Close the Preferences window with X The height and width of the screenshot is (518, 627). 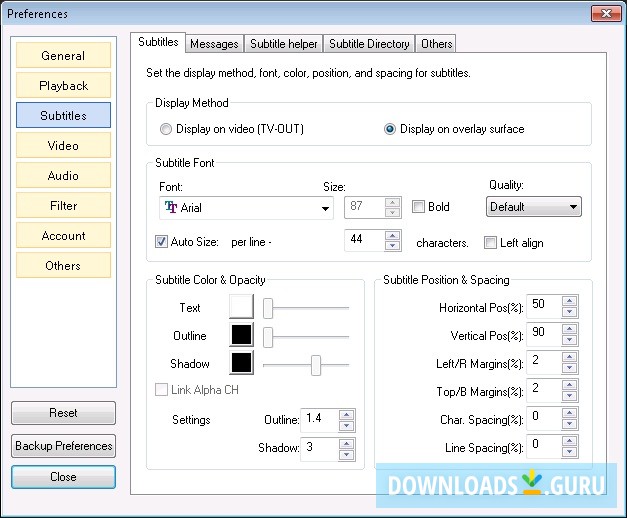607,13
